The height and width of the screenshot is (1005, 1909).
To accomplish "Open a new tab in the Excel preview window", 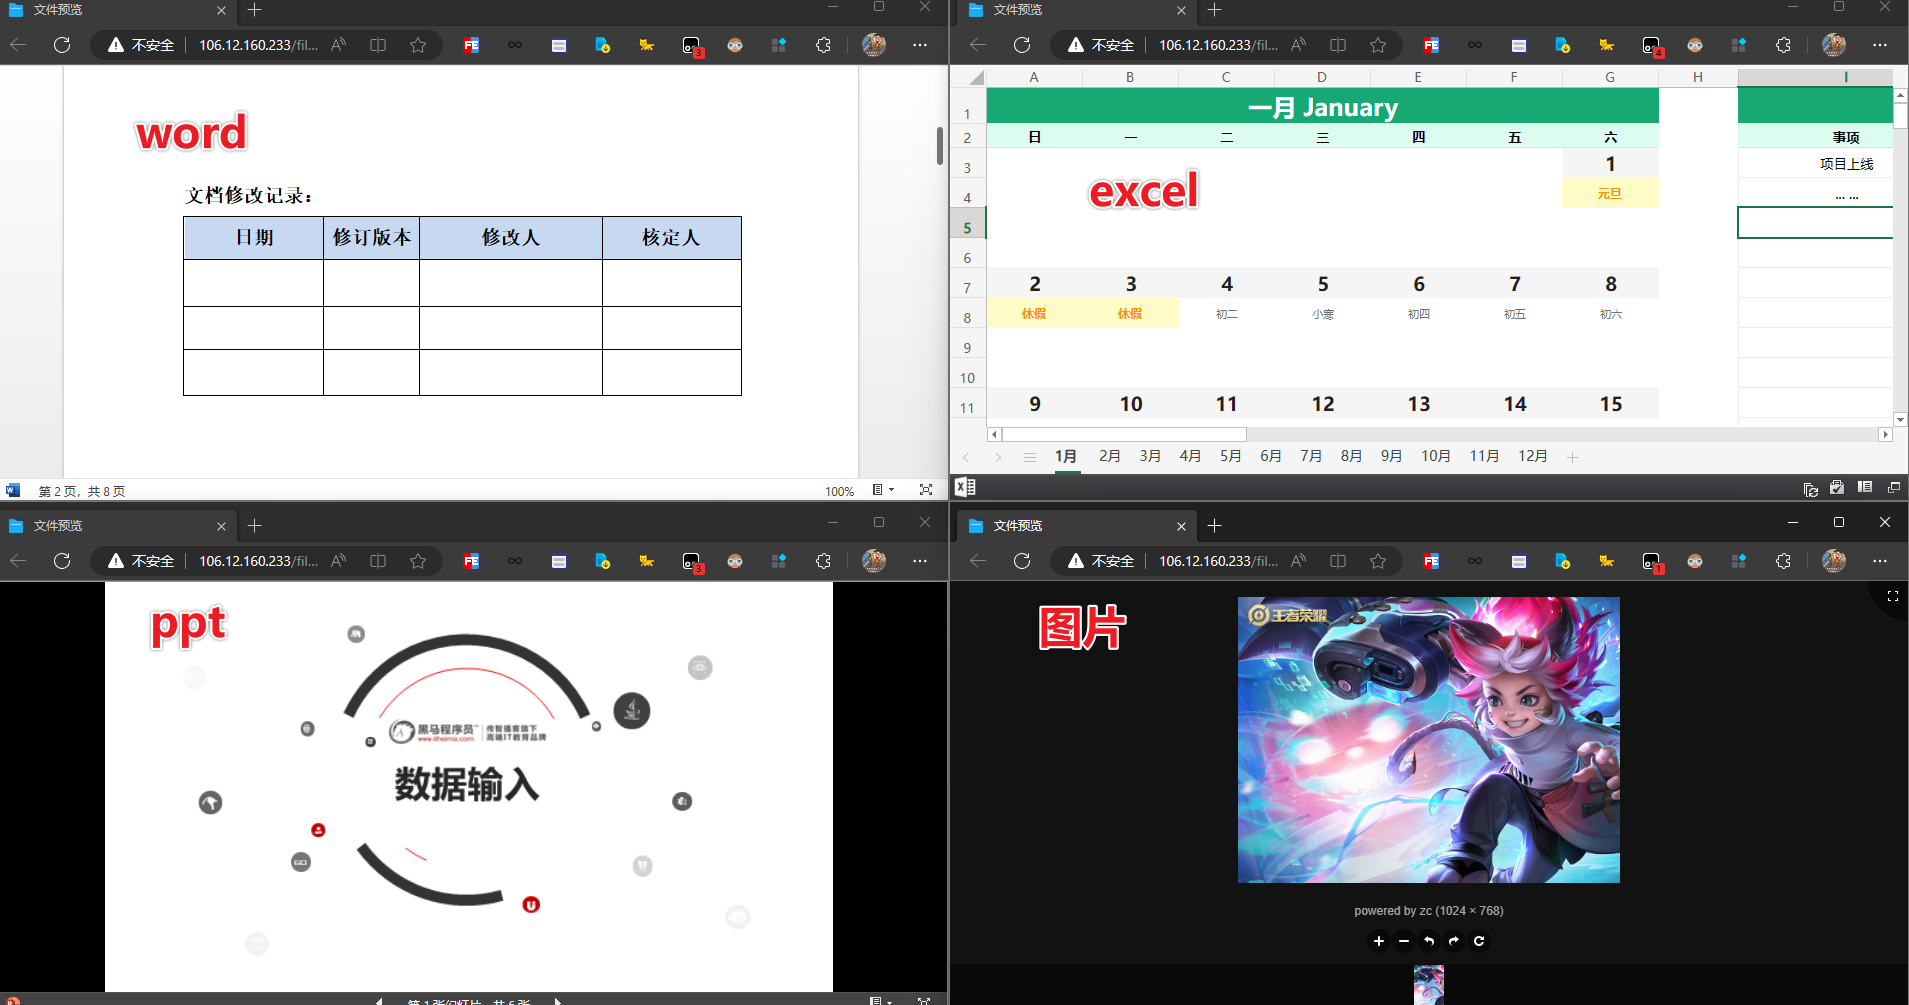I will tap(1214, 10).
